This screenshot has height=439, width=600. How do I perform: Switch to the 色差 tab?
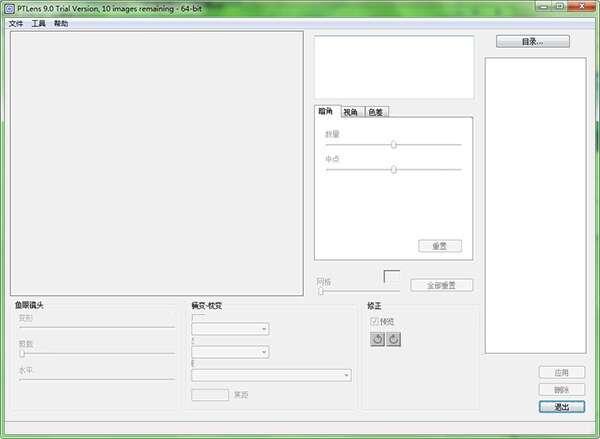[x=376, y=112]
